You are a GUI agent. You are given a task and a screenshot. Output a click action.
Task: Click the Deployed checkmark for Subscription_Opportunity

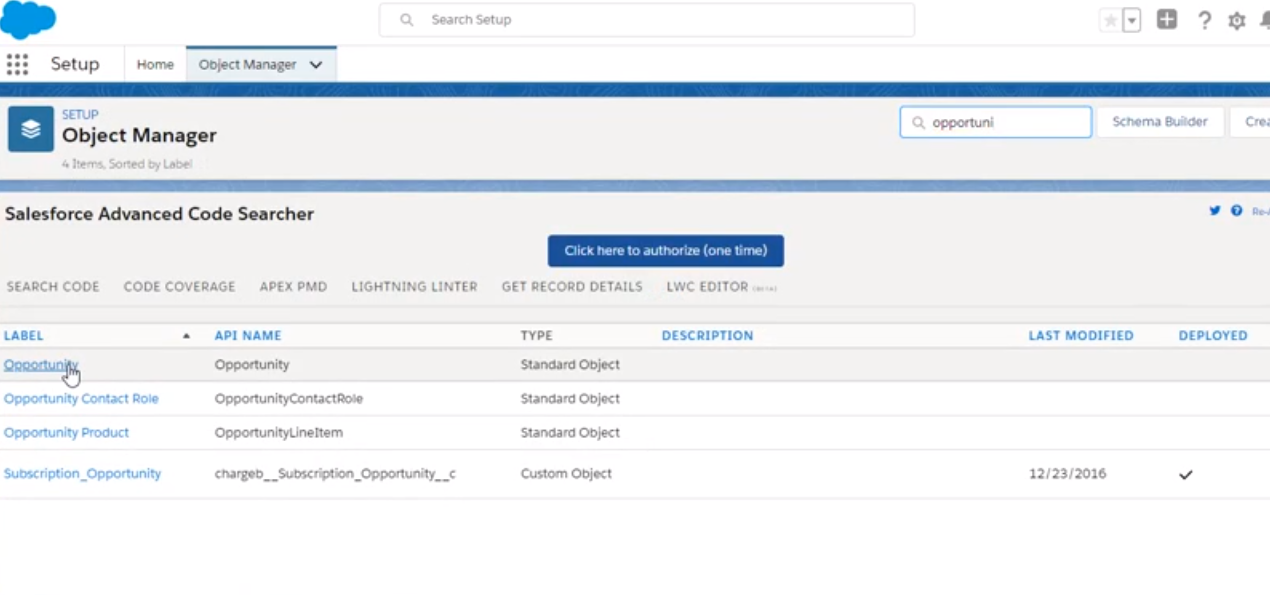coord(1186,474)
